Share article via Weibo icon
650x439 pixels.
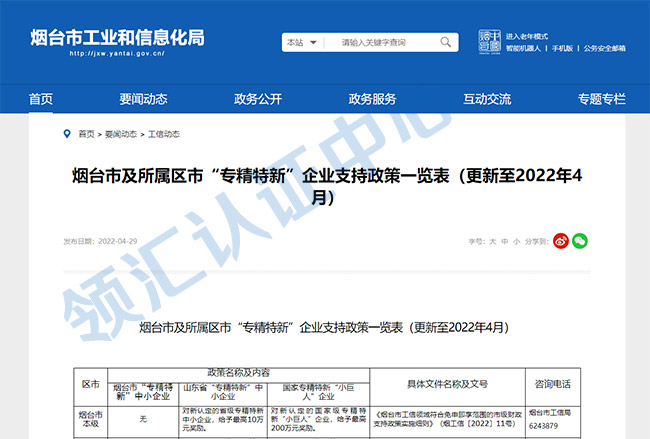pos(560,241)
